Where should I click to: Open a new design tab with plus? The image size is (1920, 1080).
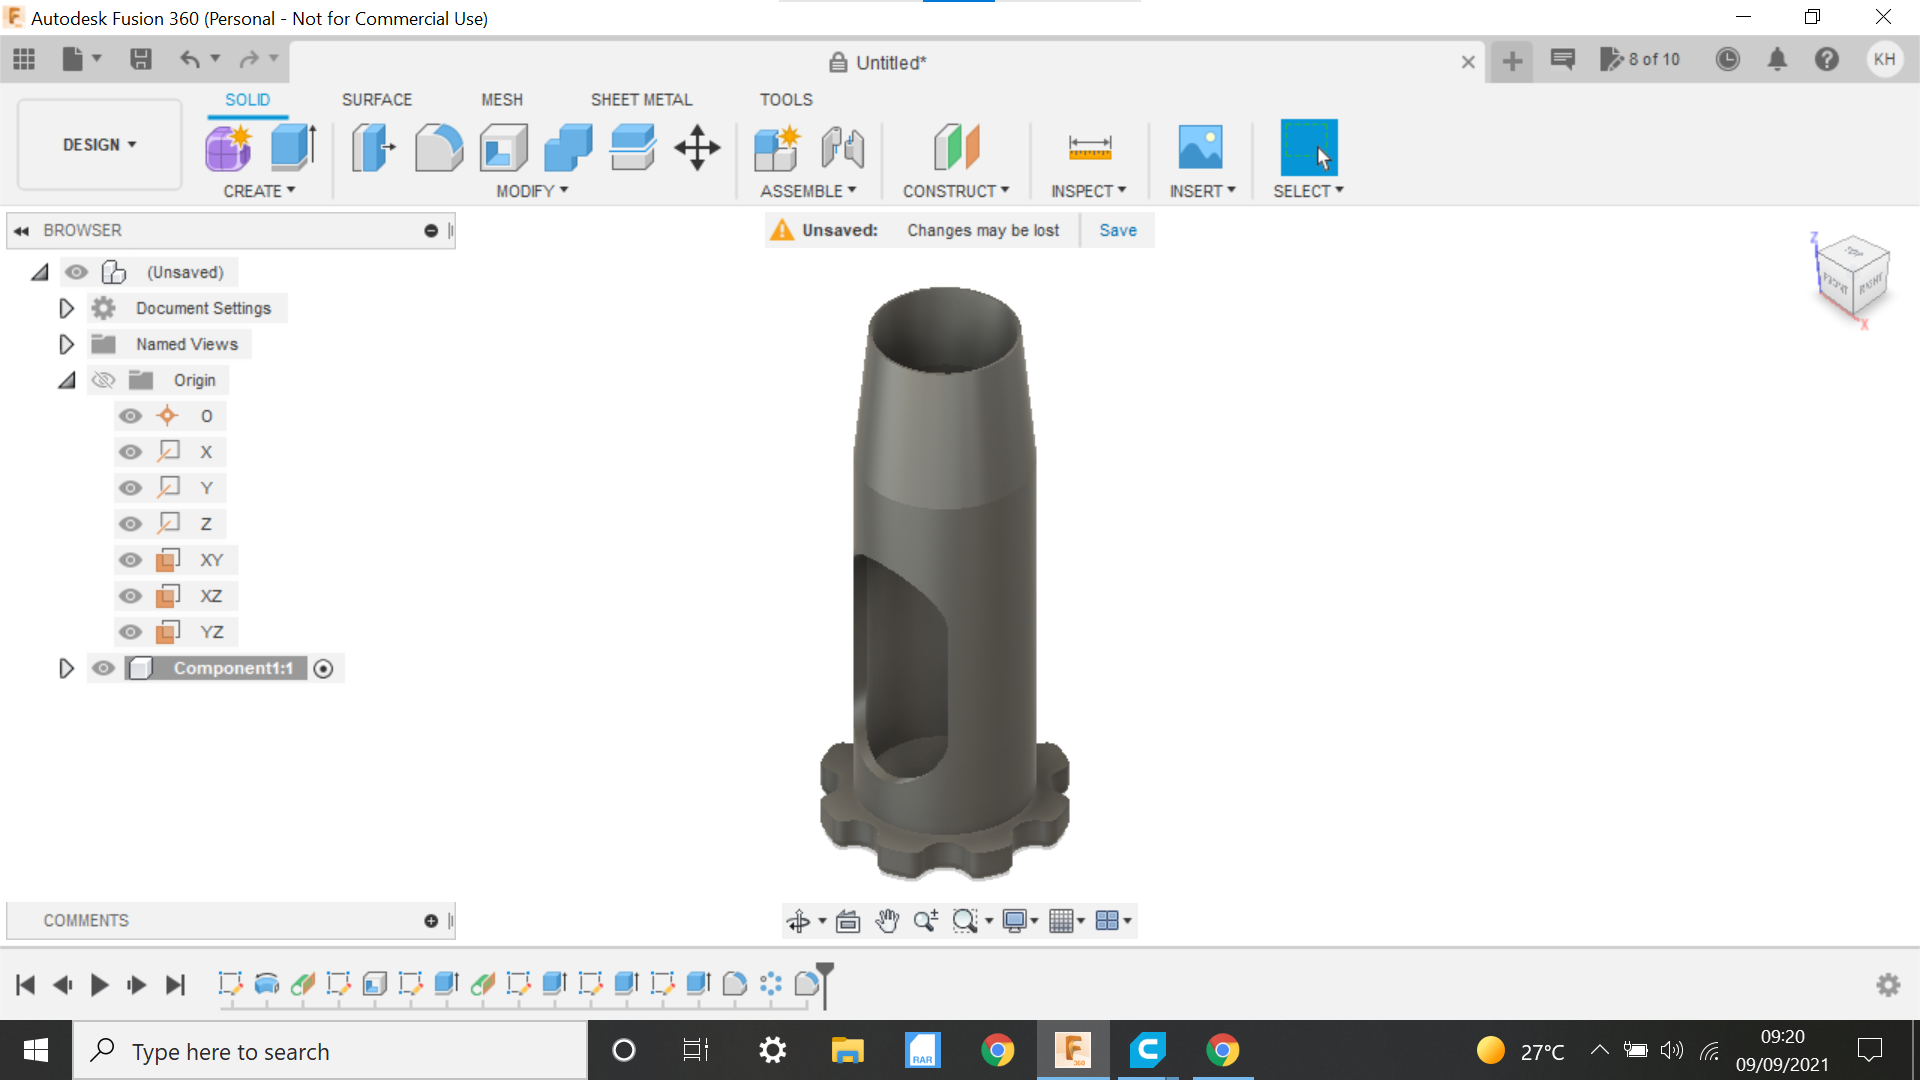[1512, 61]
